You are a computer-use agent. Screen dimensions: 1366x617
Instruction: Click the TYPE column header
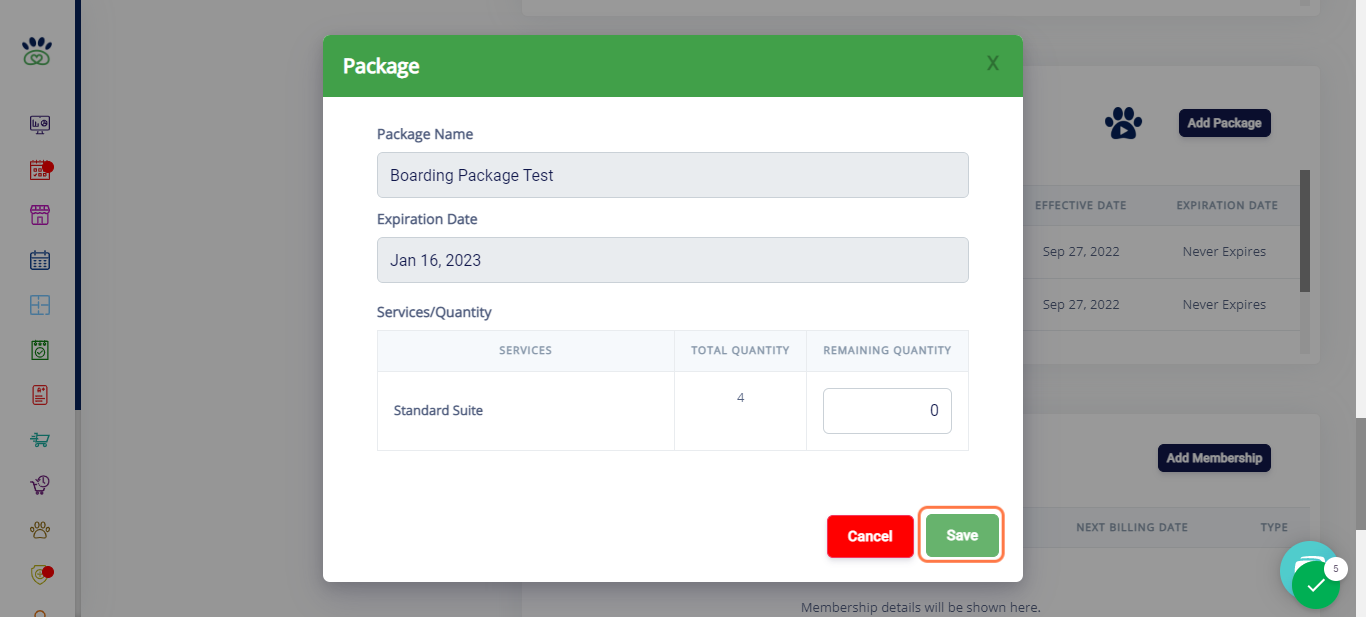click(x=1274, y=527)
